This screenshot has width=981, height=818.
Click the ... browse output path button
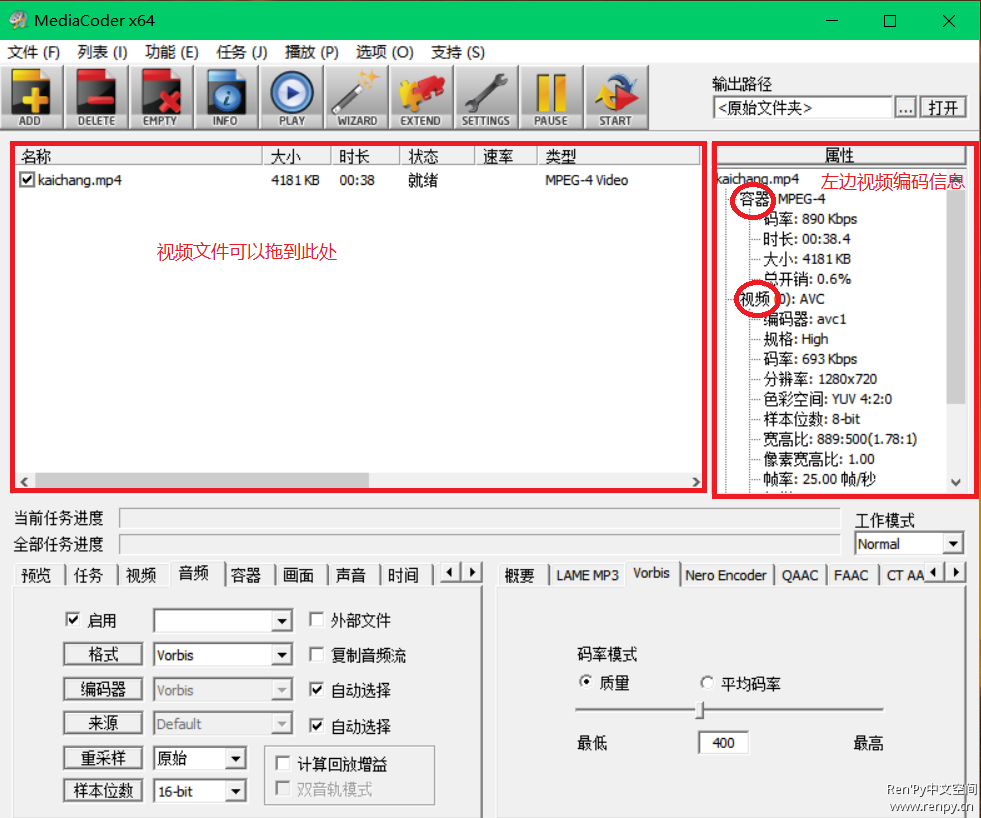point(905,108)
